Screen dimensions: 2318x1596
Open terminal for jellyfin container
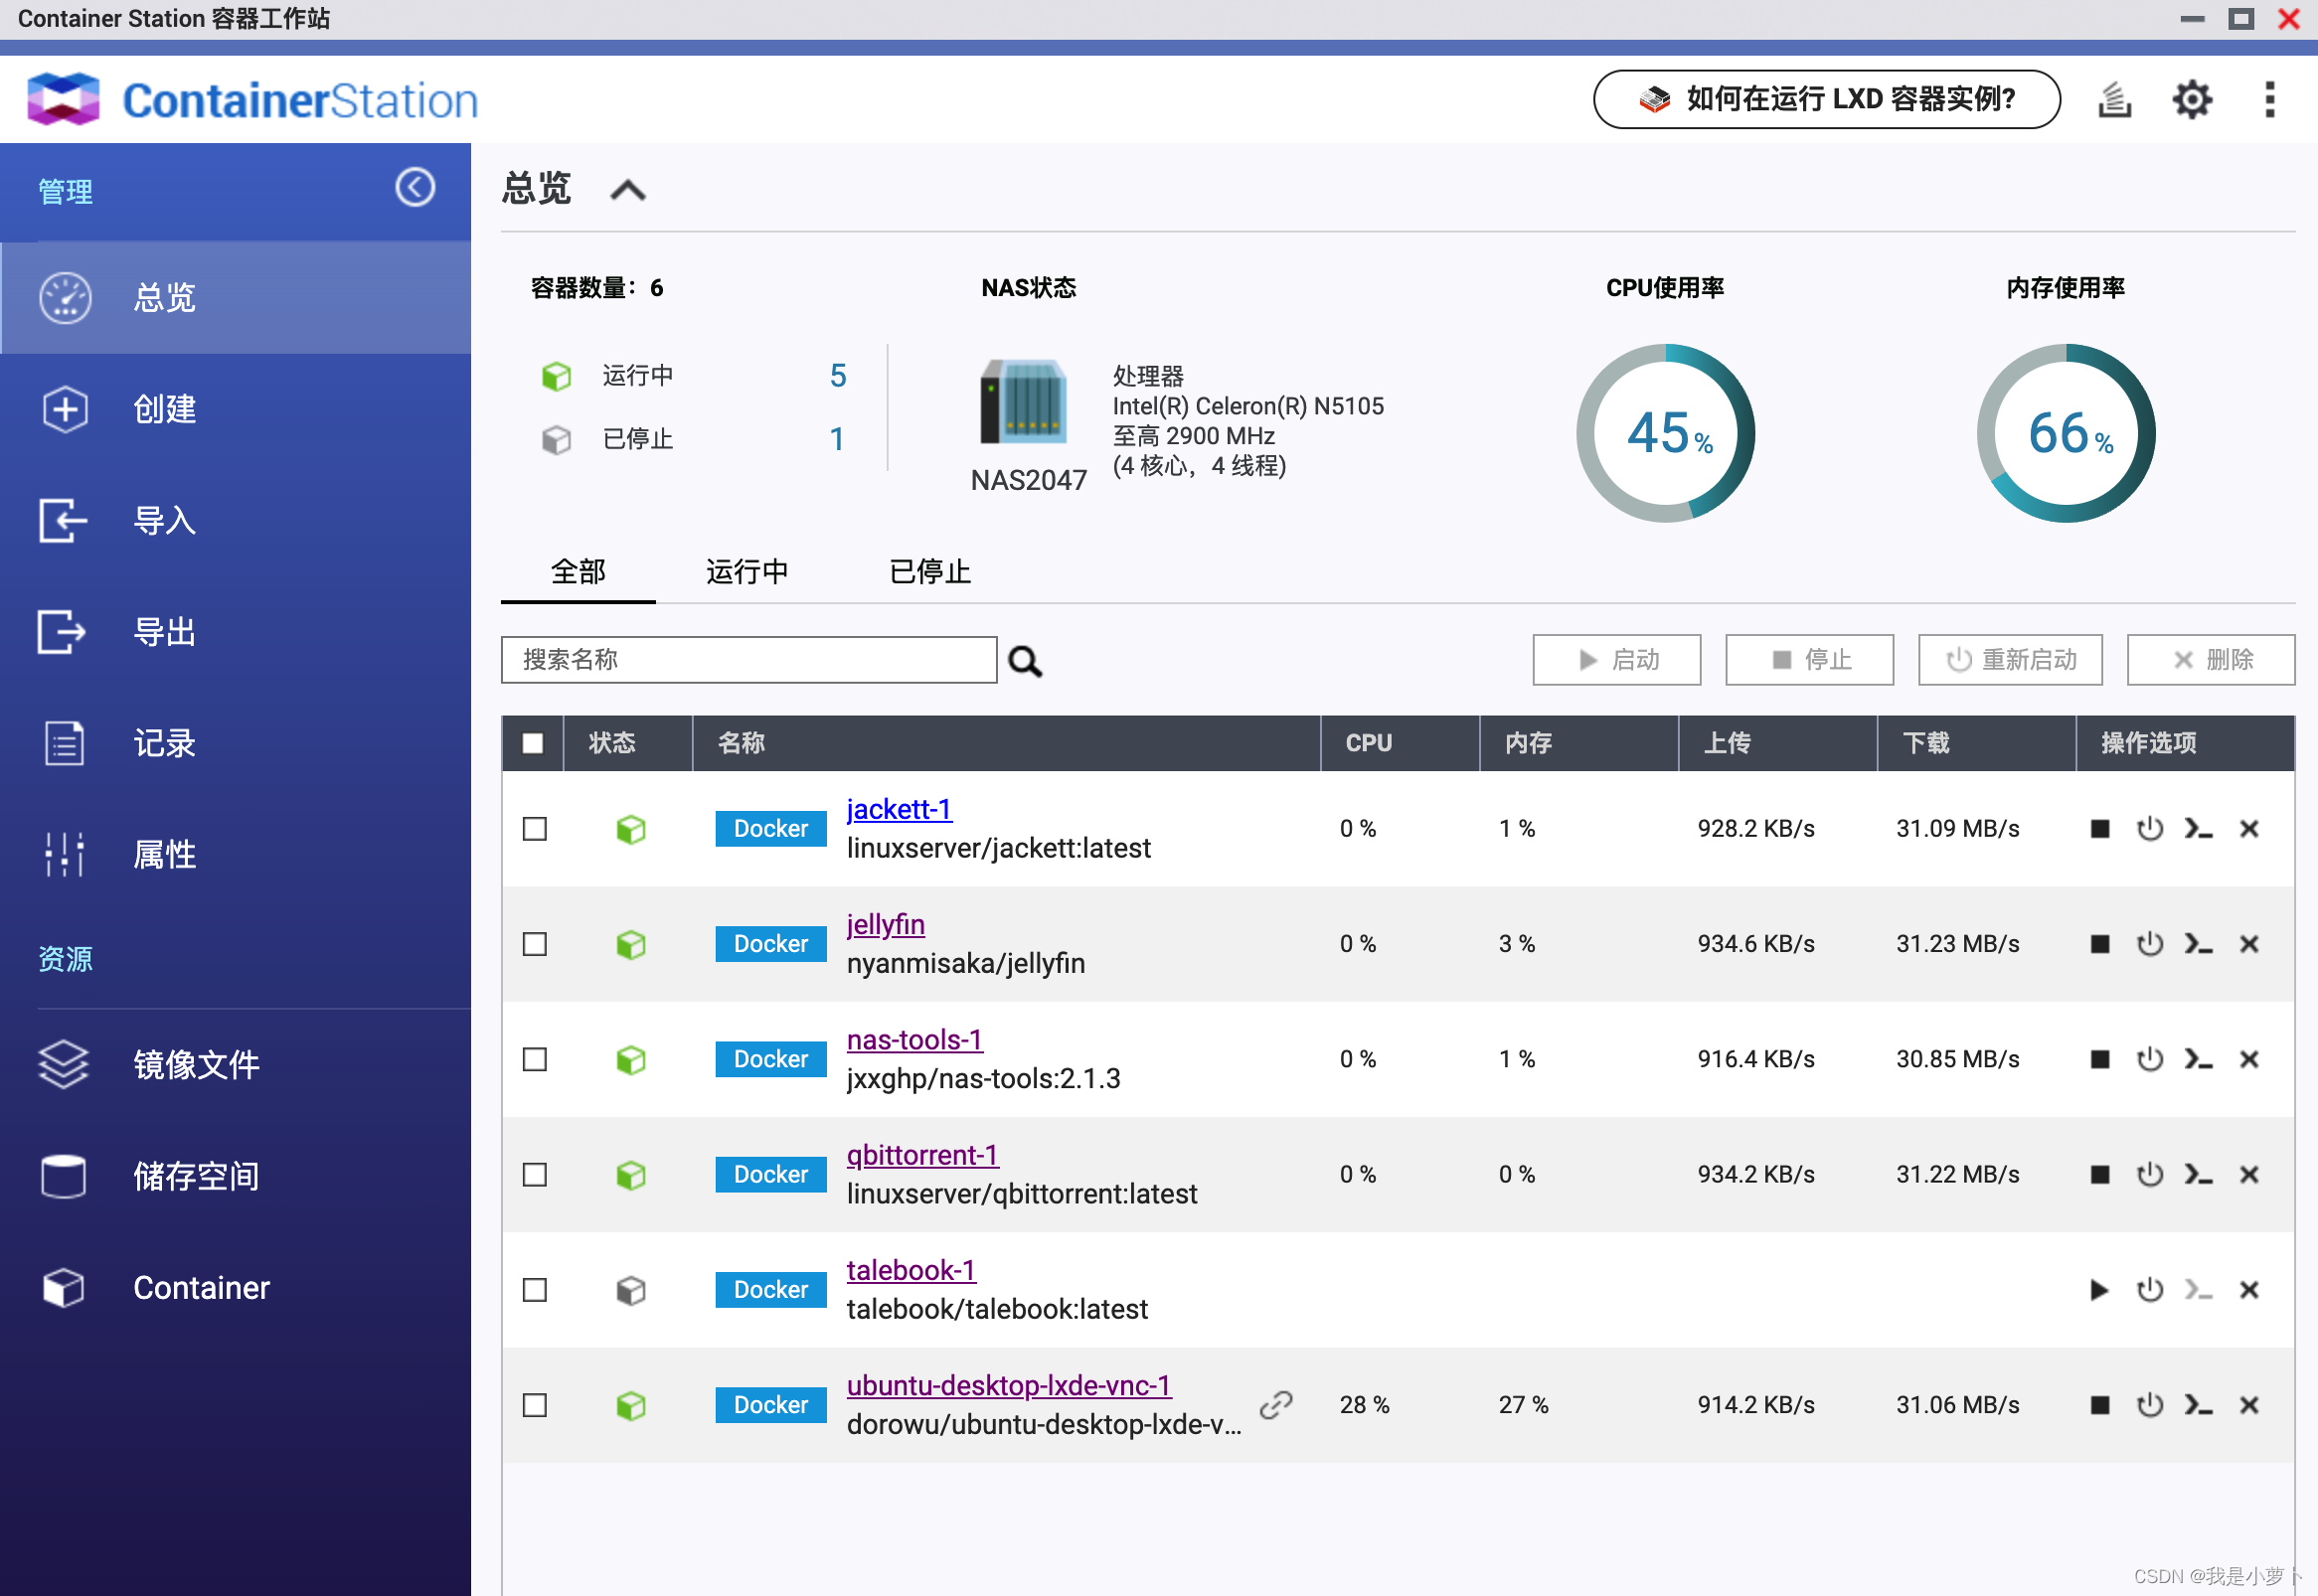pos(2198,944)
